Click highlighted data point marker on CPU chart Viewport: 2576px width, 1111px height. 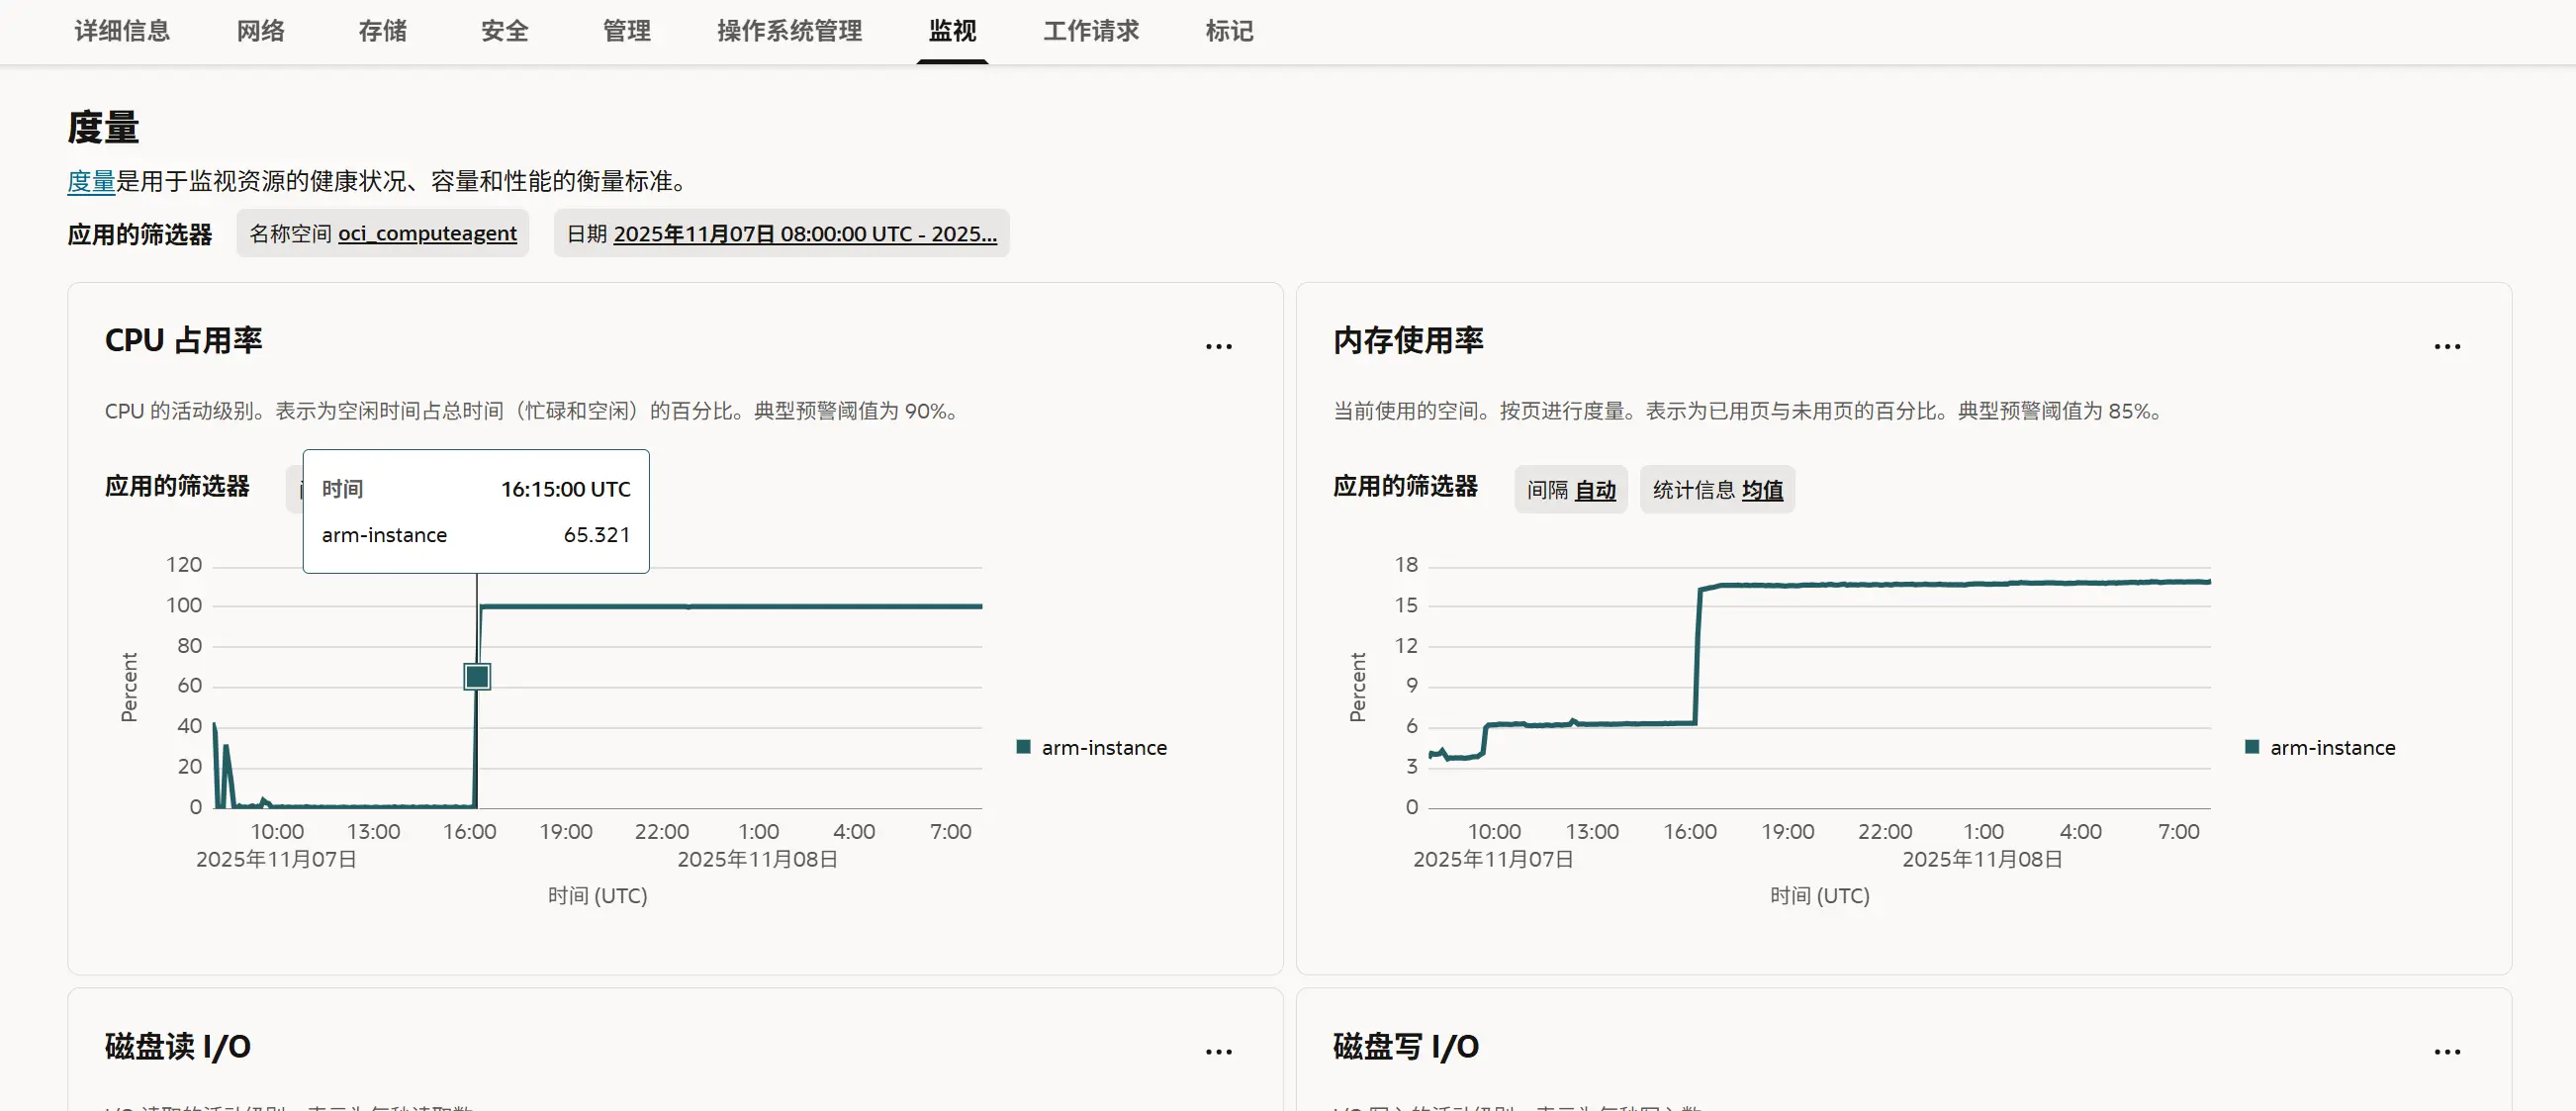click(x=477, y=677)
